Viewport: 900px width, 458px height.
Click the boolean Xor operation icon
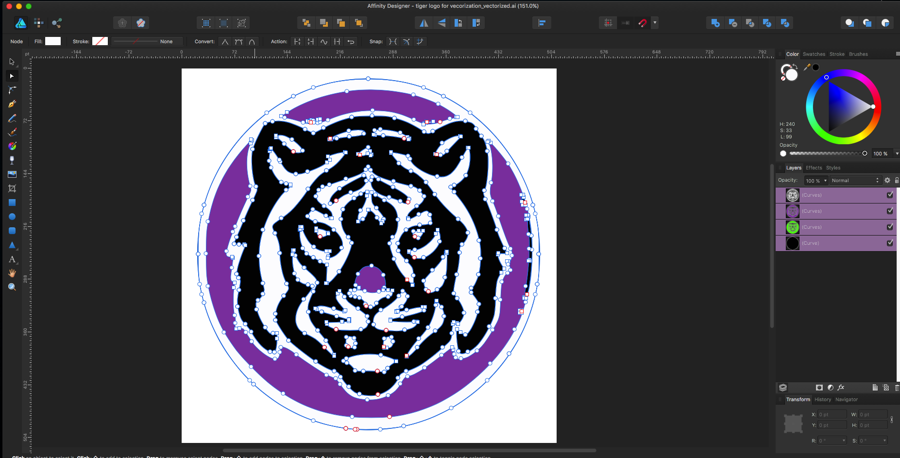[768, 23]
